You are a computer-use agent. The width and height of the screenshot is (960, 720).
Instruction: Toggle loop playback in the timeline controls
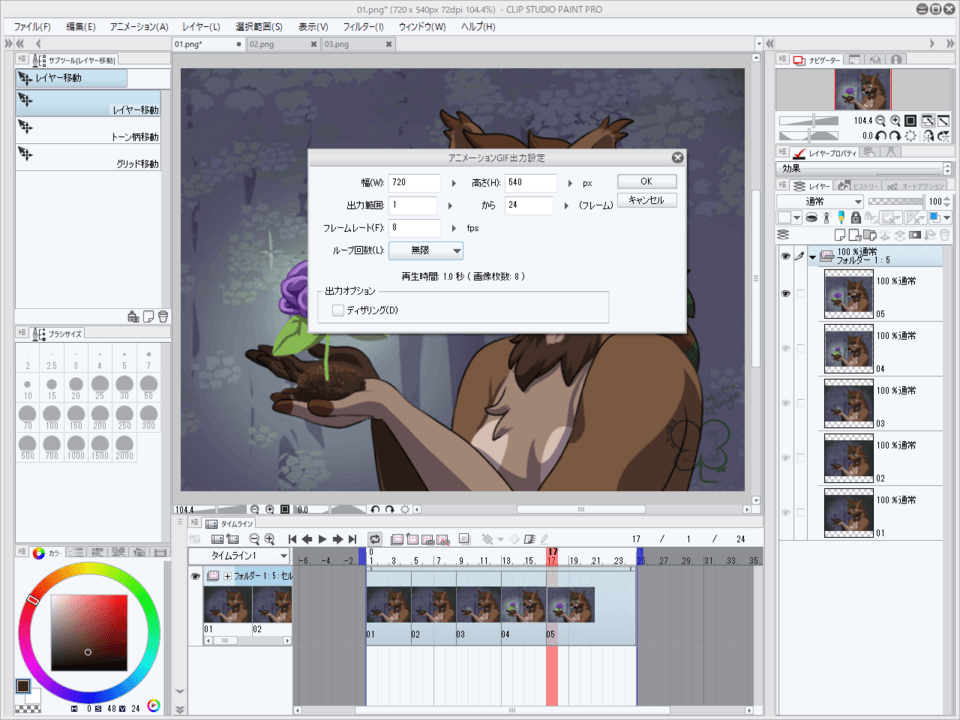tap(375, 538)
